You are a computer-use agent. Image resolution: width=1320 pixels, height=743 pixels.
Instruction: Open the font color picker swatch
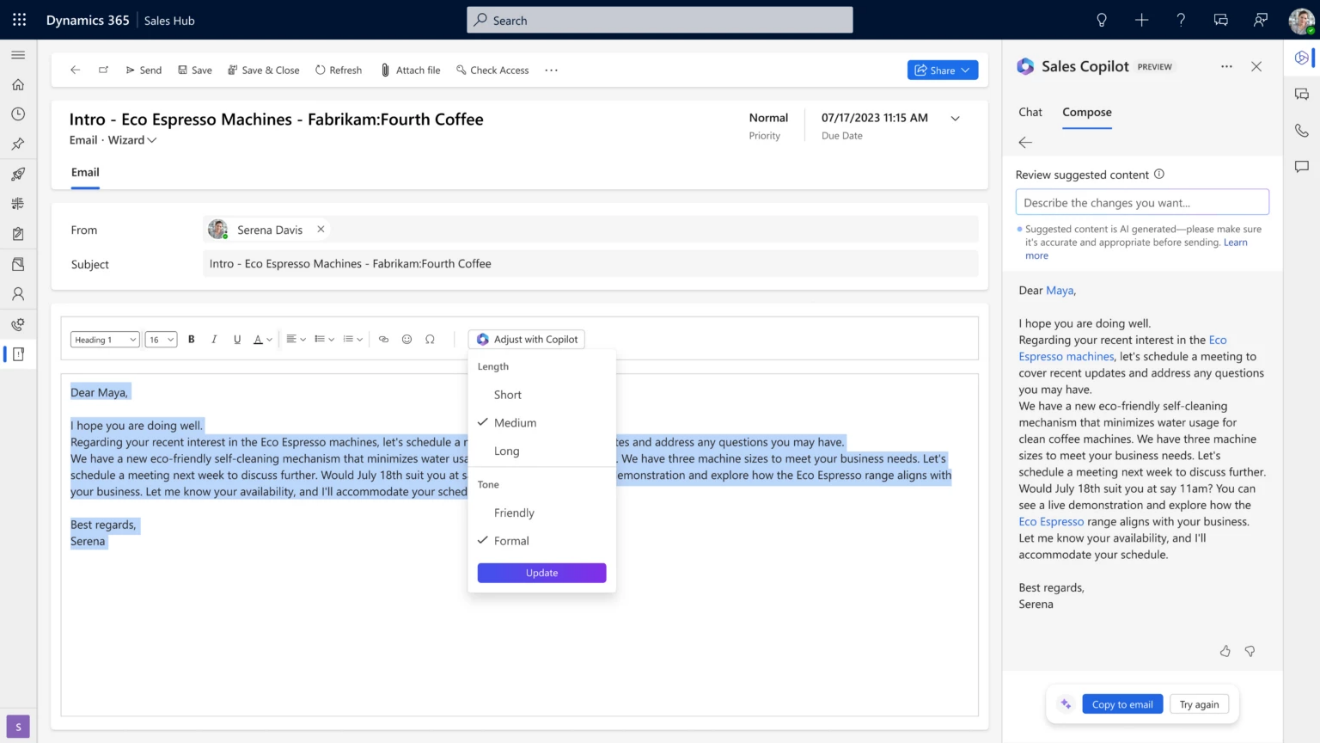[260, 339]
